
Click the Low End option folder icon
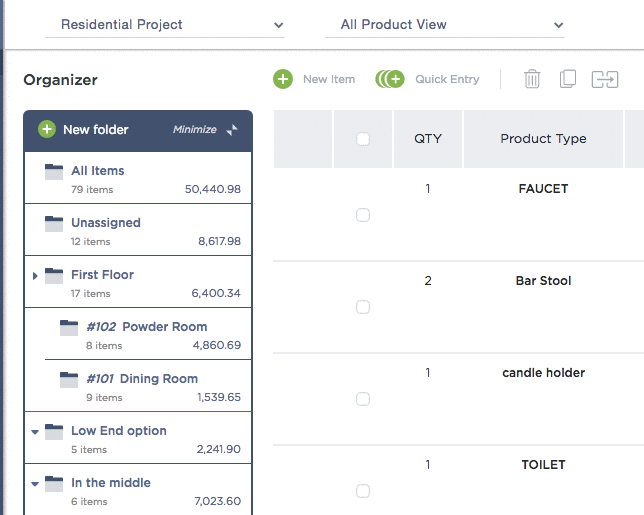click(x=54, y=432)
